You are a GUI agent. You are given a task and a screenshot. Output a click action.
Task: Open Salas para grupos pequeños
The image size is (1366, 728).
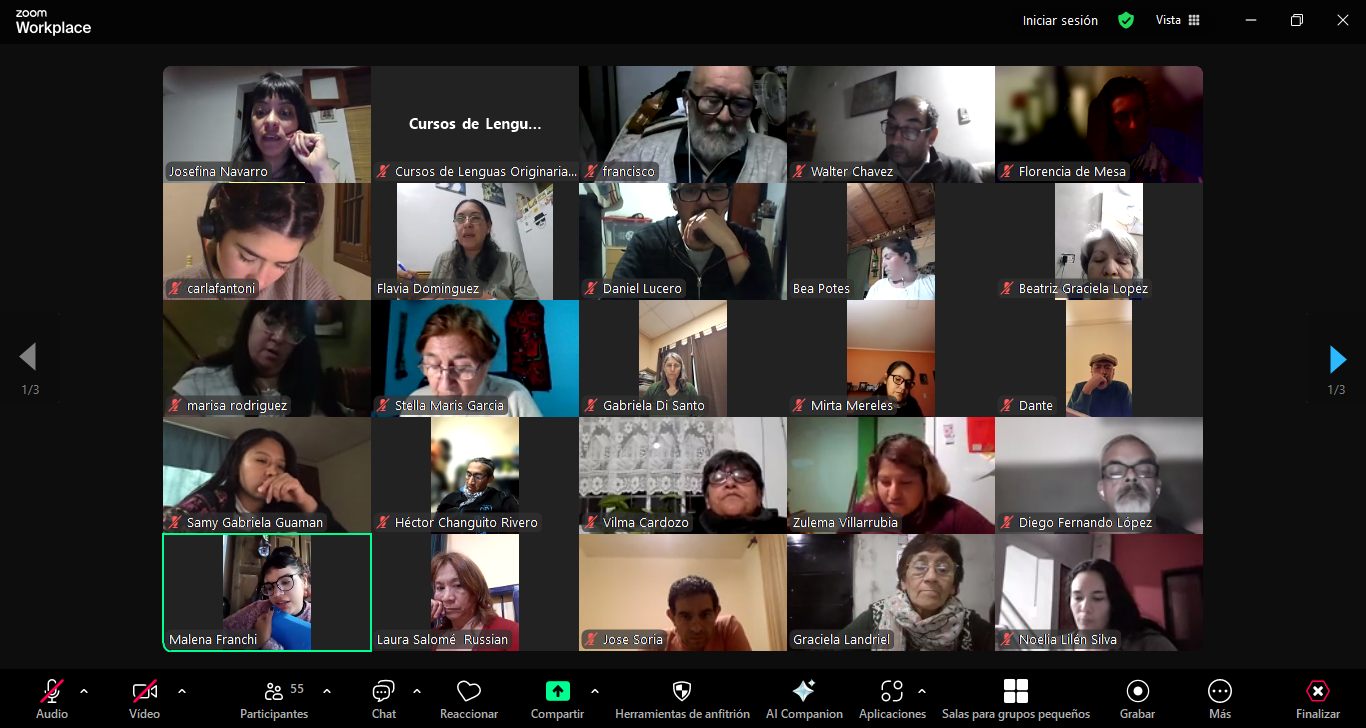point(1015,691)
